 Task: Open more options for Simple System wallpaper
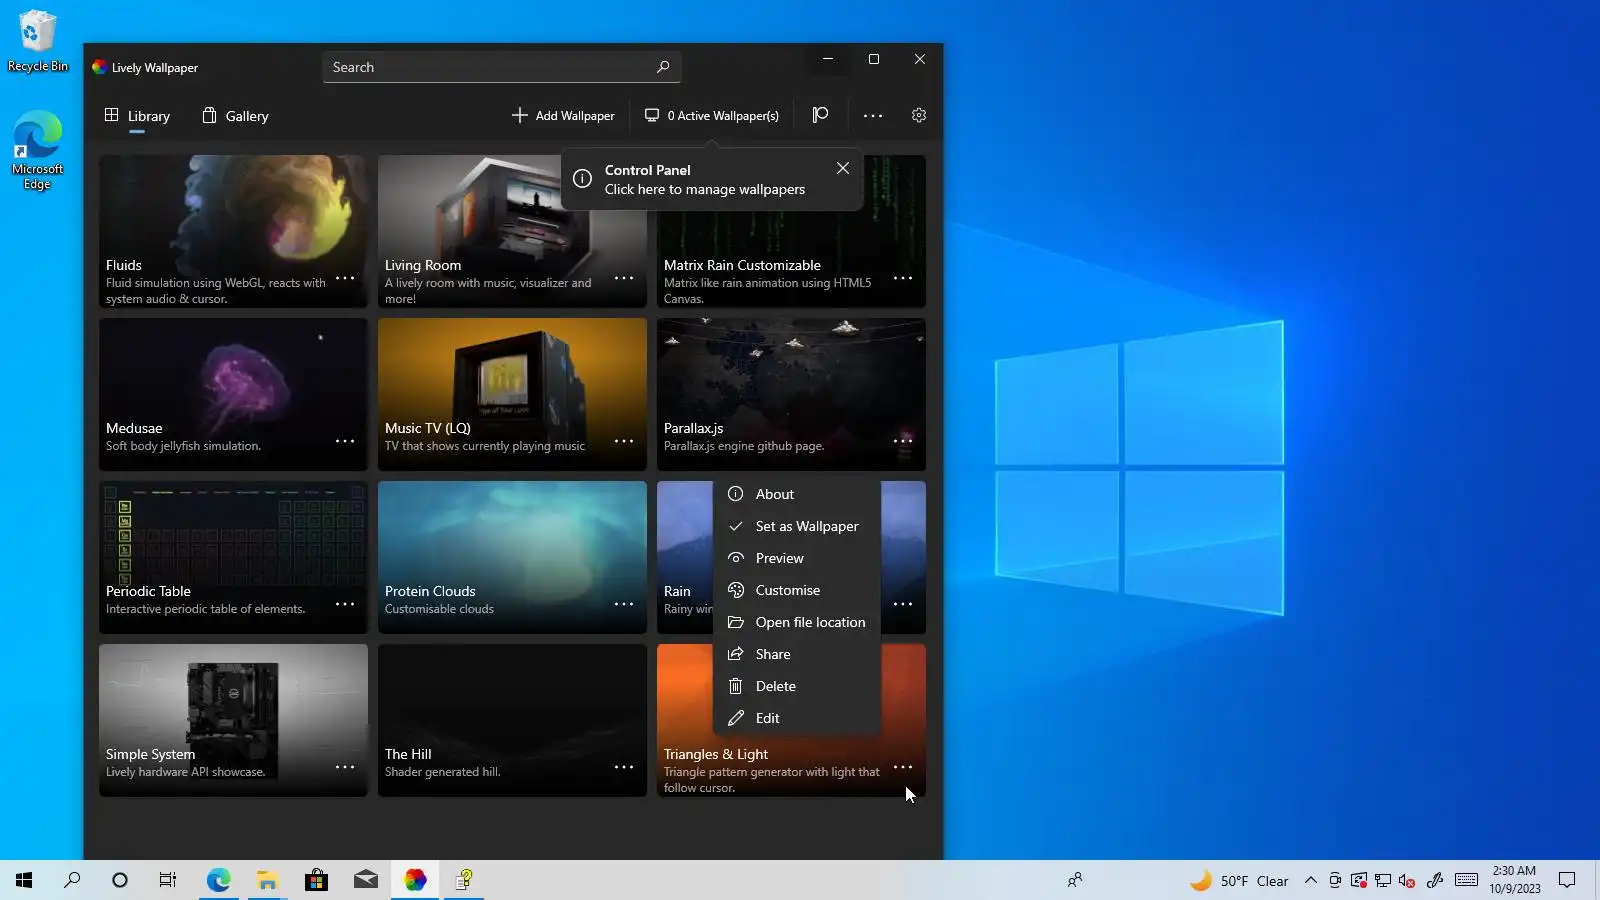tap(345, 767)
